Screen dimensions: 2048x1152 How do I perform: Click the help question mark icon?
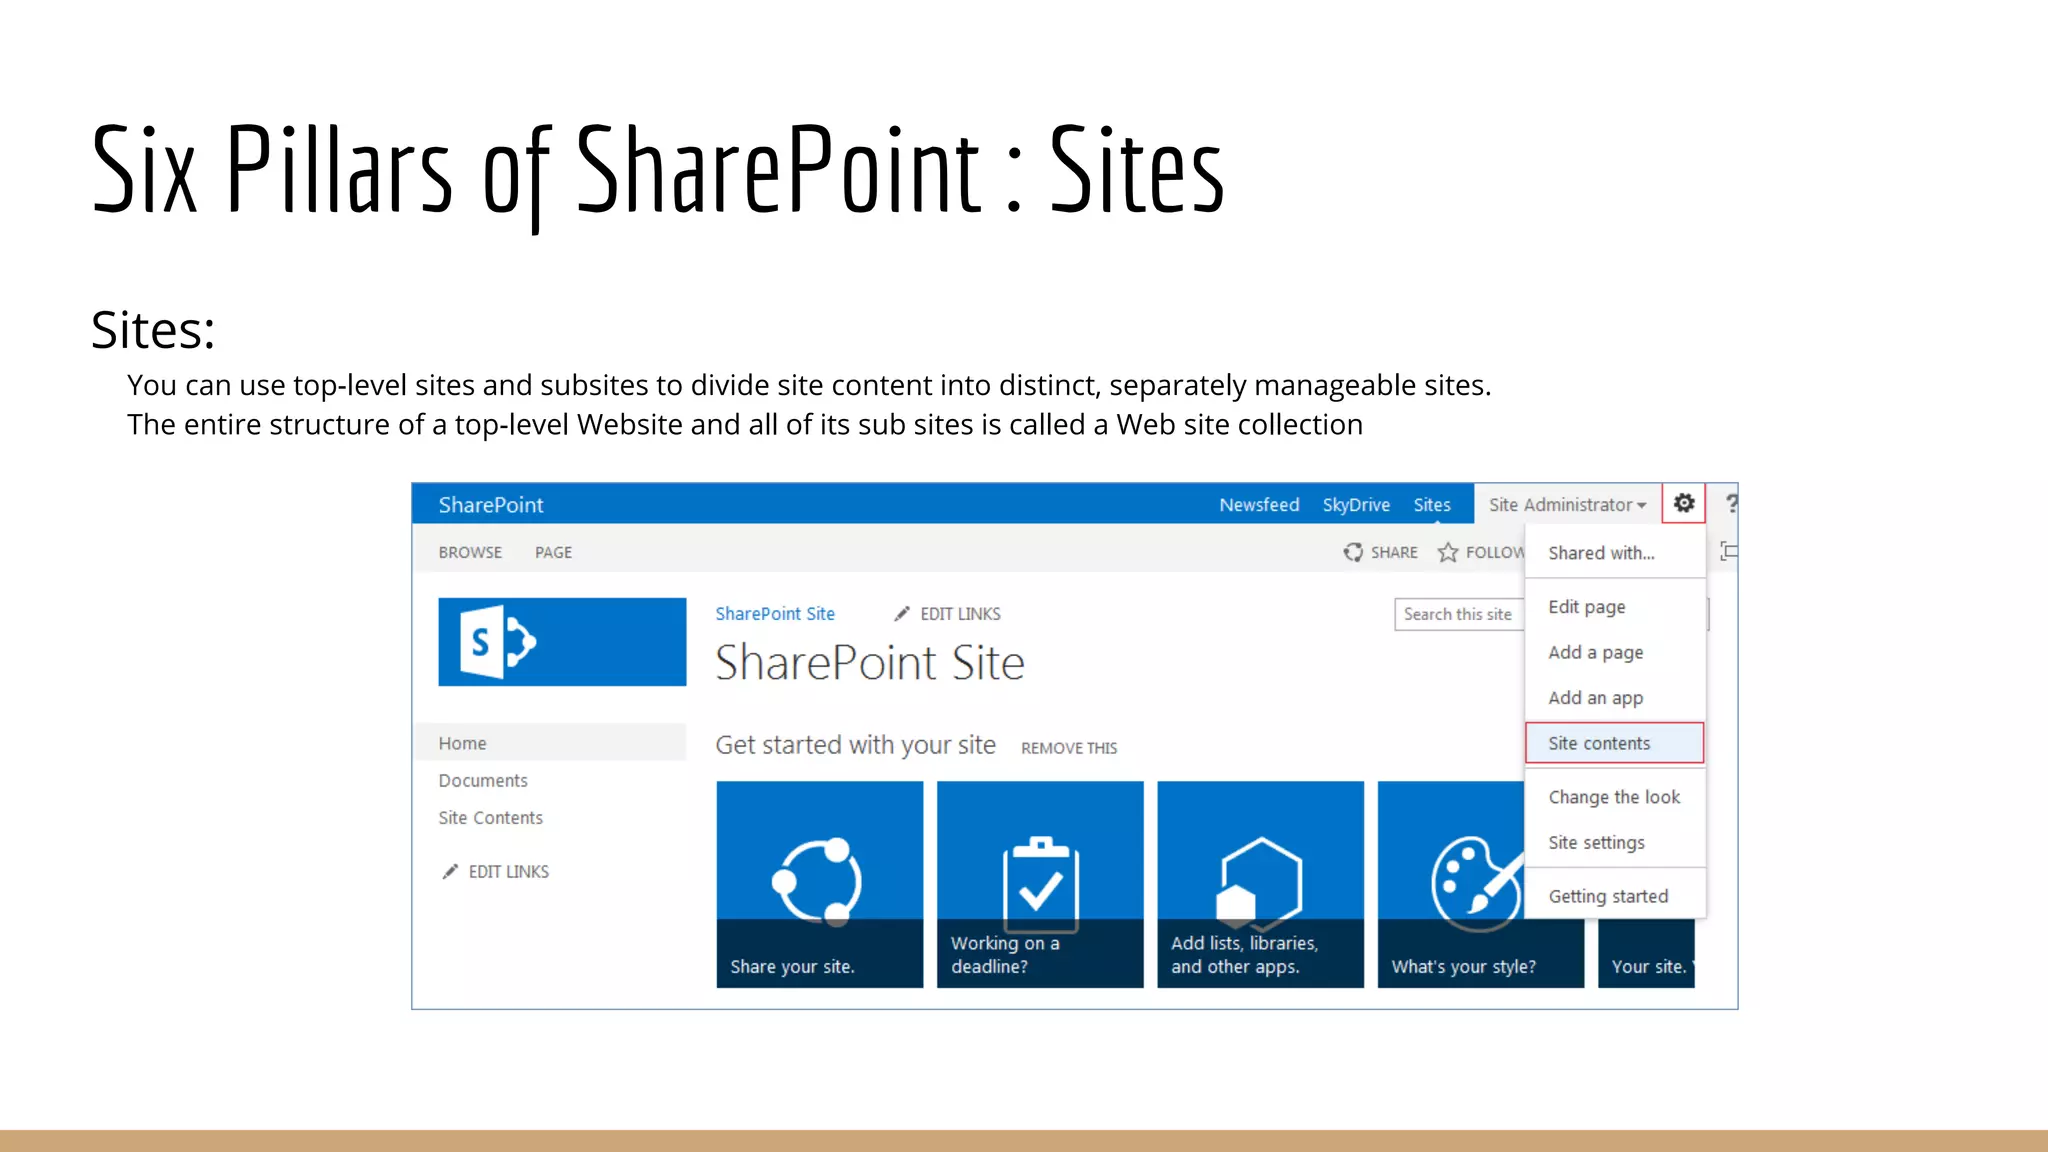1731,504
